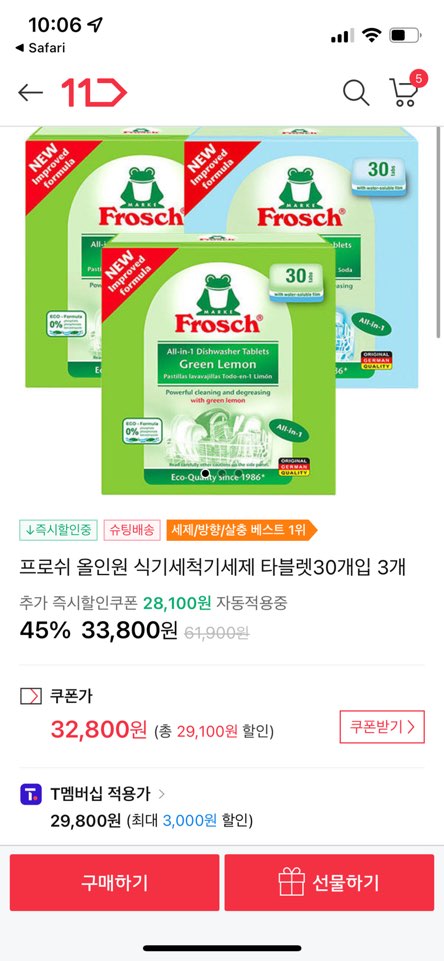Viewport: 444px width, 961px height.
Task: Tap the 선물하기 gift button
Action: pos(329,883)
